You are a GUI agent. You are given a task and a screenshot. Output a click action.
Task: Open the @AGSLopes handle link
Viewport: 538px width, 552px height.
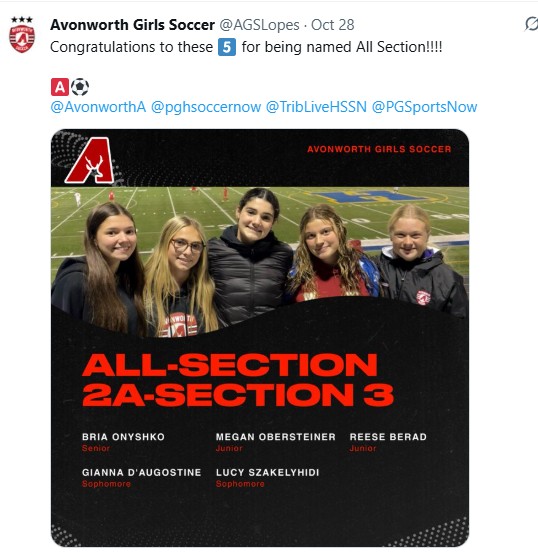tap(259, 25)
